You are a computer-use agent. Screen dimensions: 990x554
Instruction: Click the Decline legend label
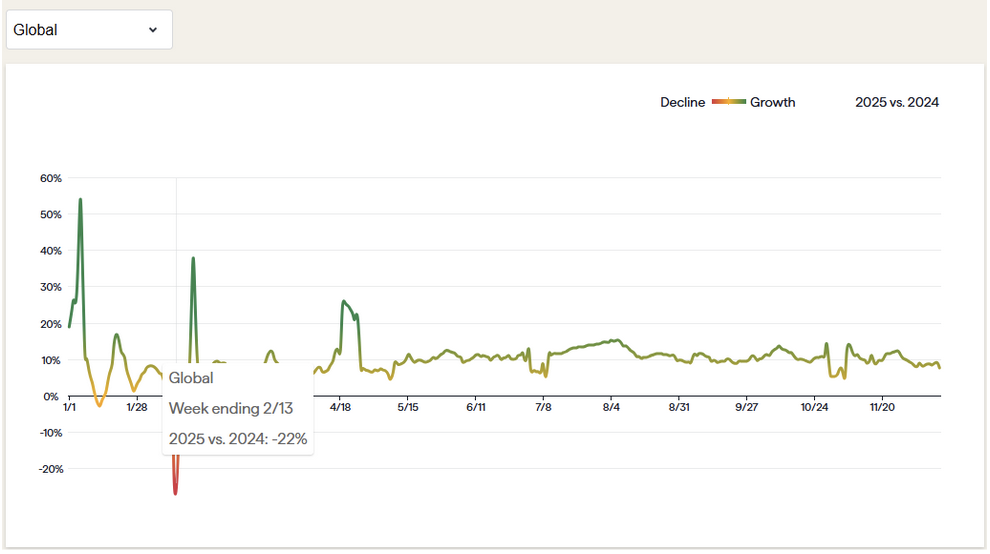click(682, 102)
